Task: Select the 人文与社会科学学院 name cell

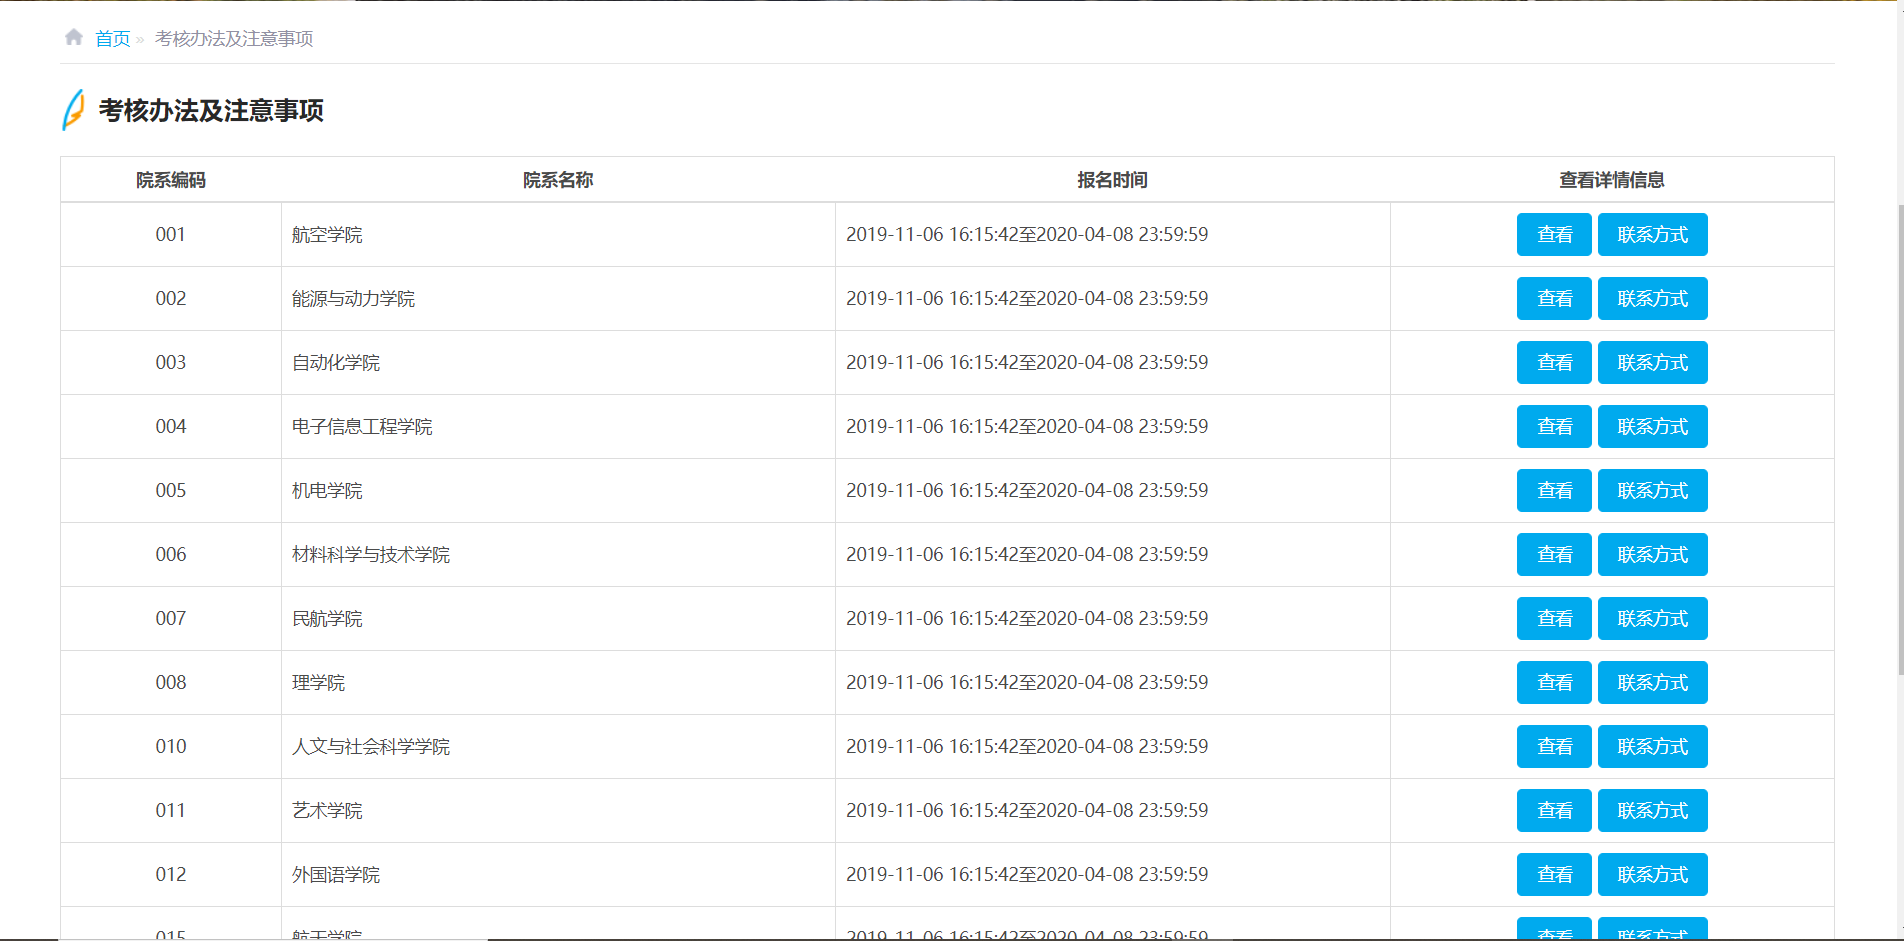Action: point(558,746)
